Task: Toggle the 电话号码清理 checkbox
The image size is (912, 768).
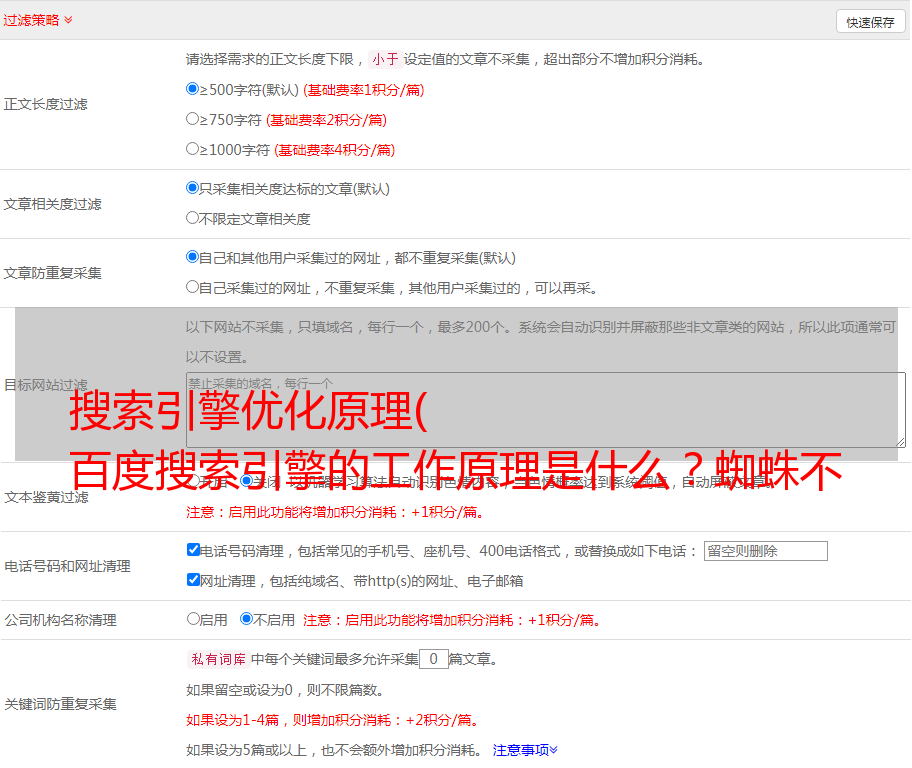Action: point(193,550)
